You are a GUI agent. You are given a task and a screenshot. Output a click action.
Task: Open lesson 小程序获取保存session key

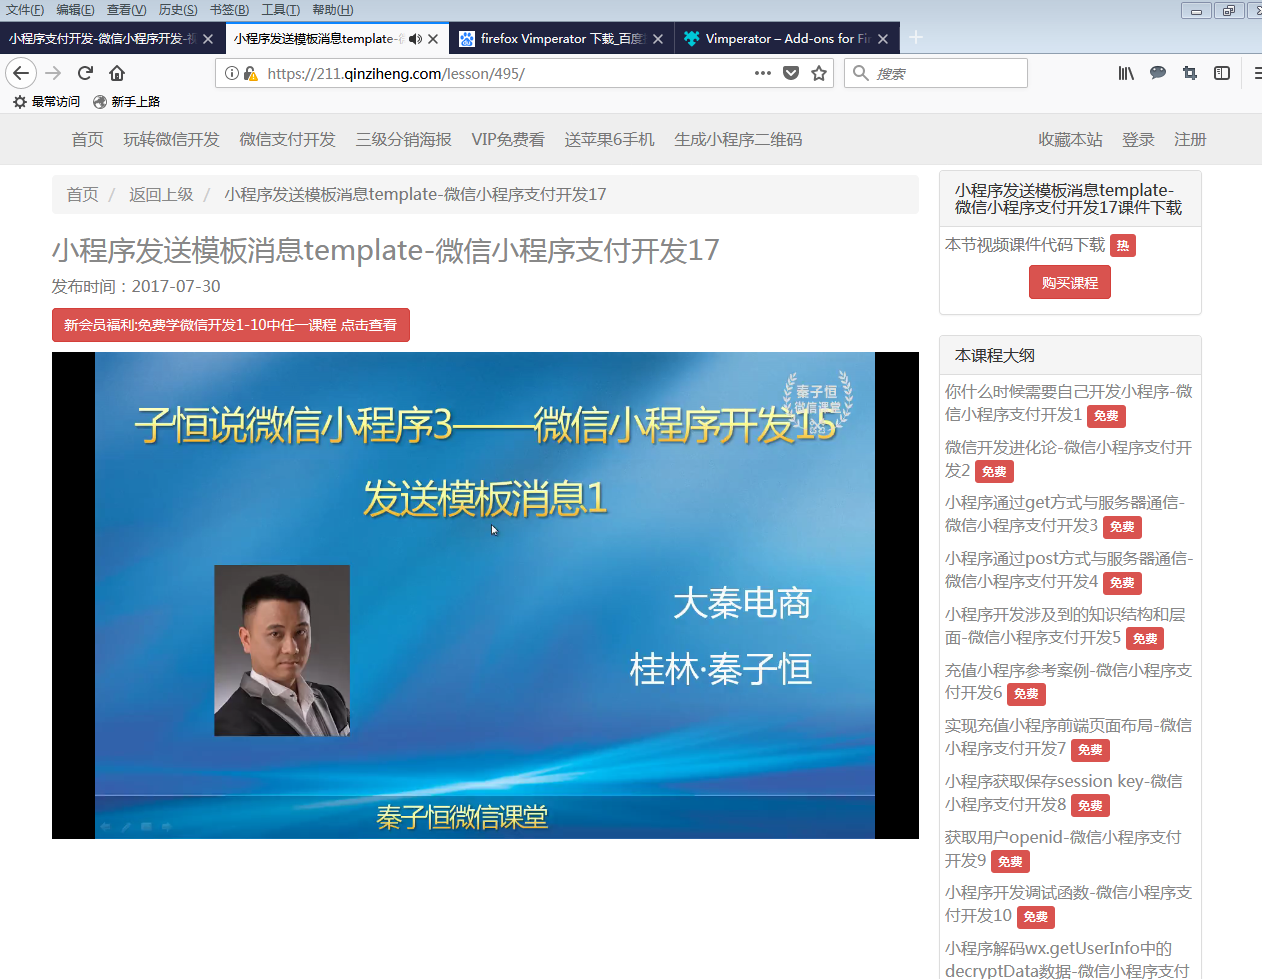pyautogui.click(x=1064, y=793)
